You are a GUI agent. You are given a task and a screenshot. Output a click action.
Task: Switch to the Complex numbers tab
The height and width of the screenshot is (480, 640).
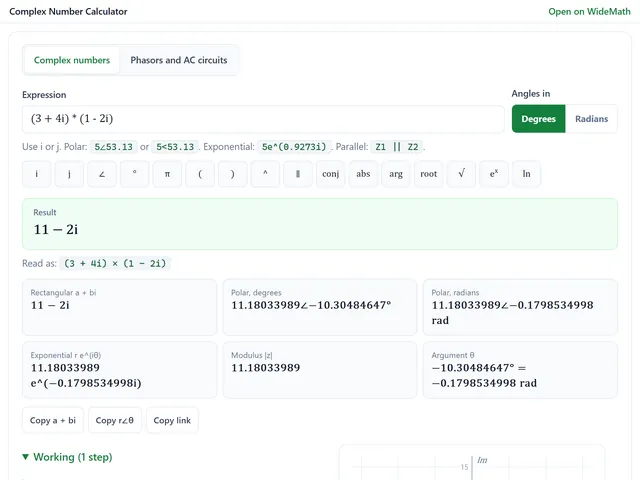click(72, 60)
